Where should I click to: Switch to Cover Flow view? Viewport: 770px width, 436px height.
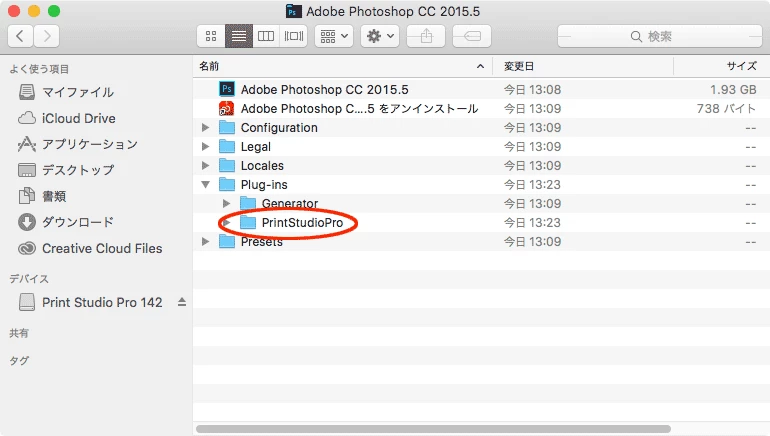click(x=294, y=36)
